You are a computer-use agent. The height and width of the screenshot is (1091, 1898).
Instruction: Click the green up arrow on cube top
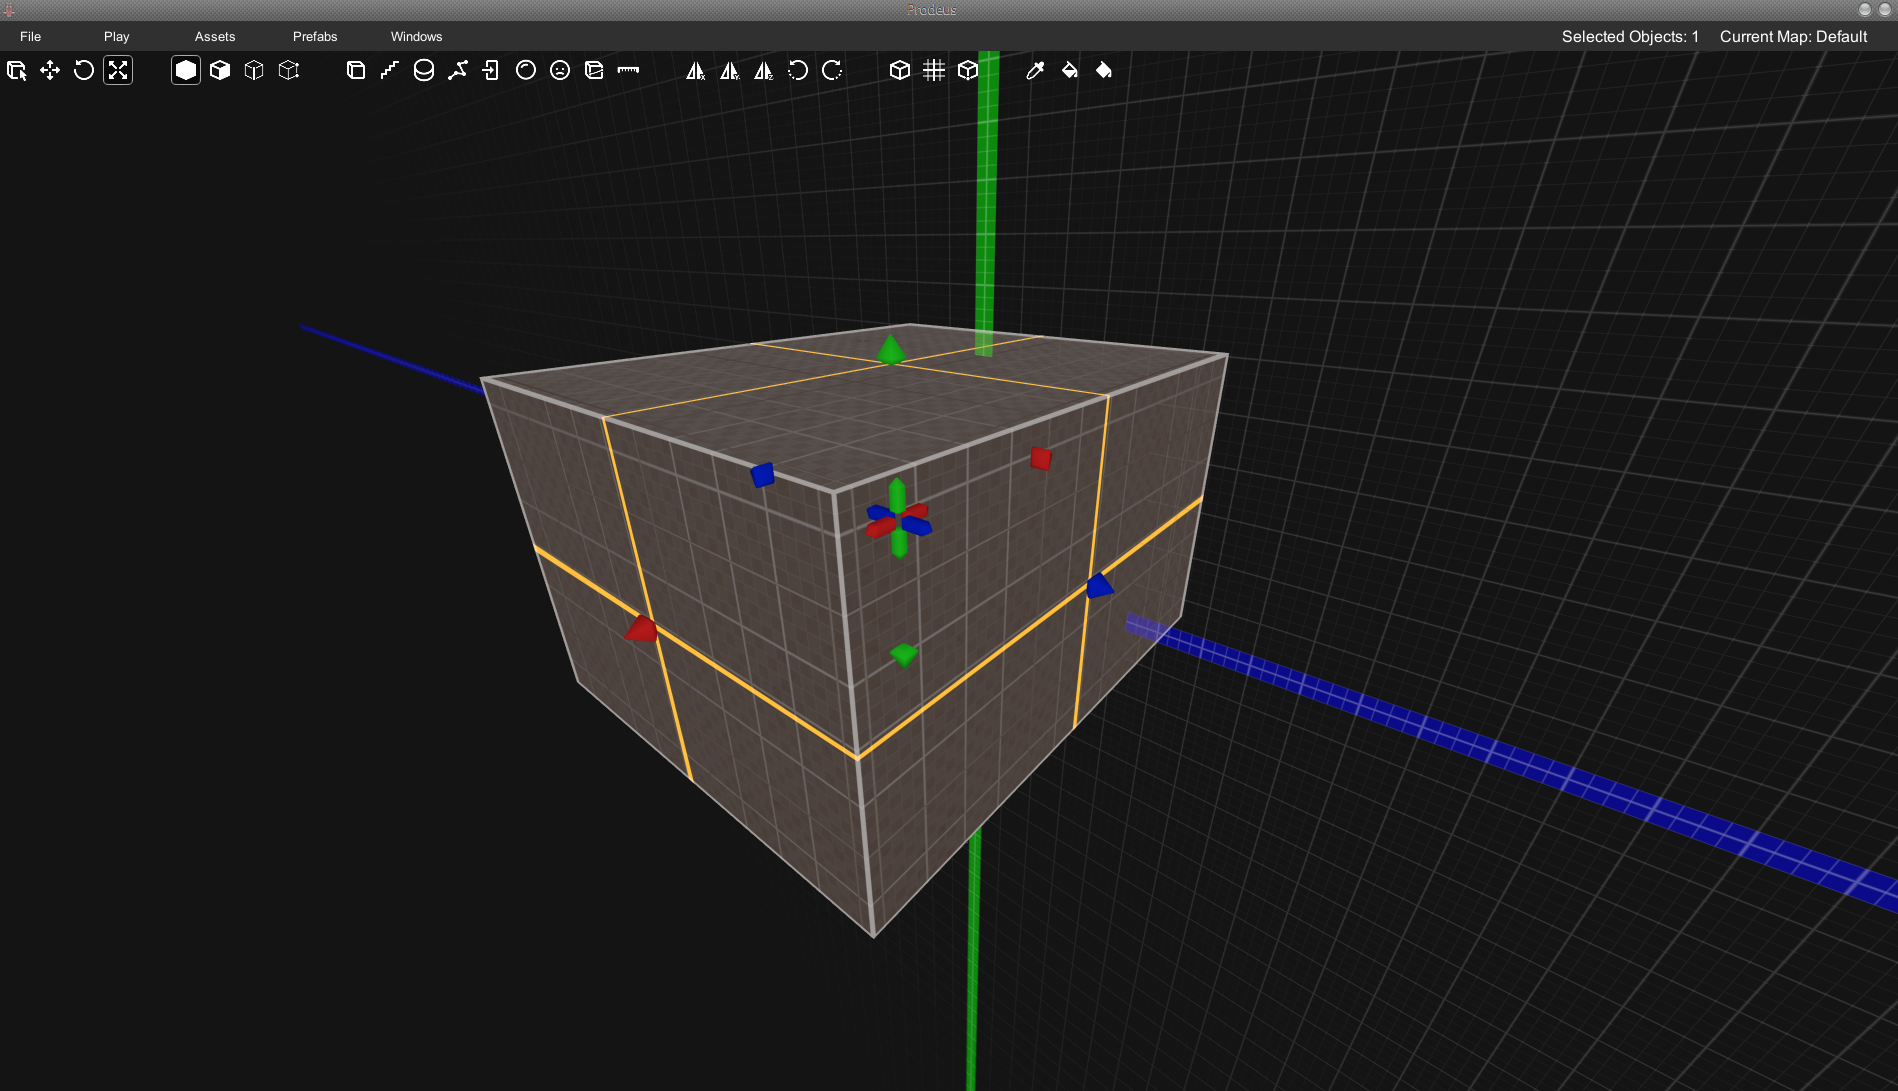point(890,350)
